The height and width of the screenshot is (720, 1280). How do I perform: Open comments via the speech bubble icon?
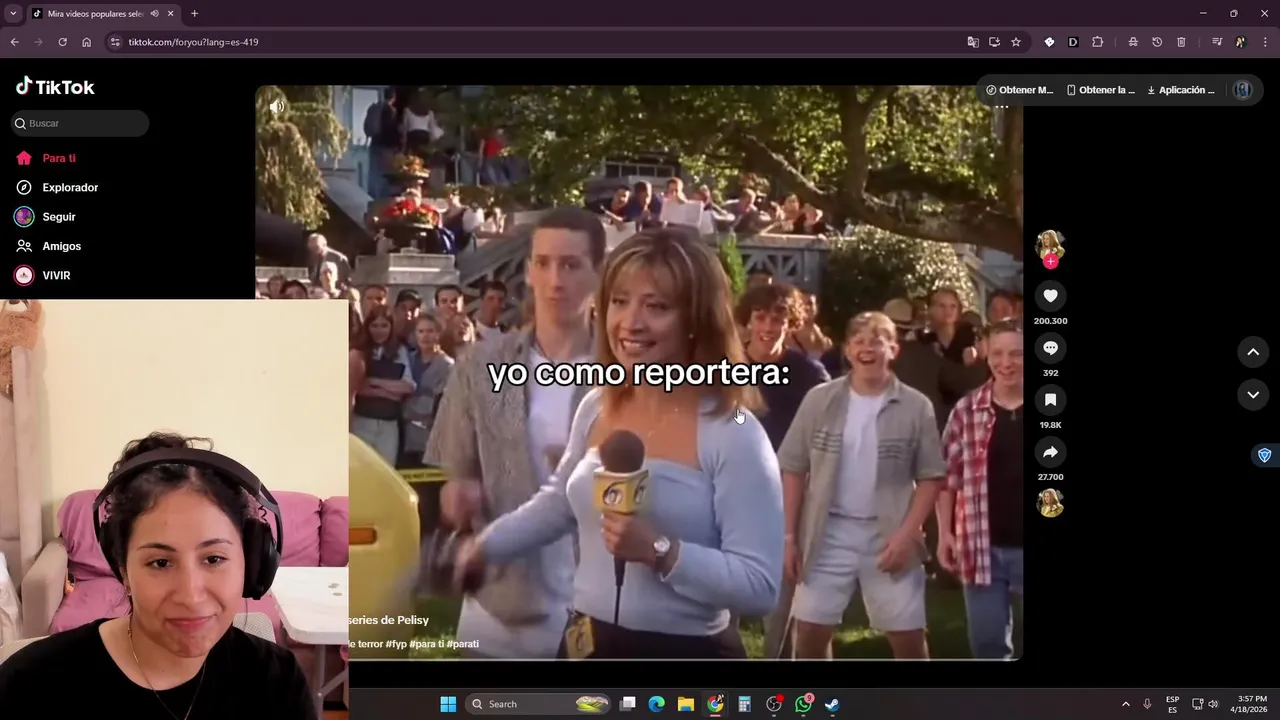pyautogui.click(x=1050, y=348)
